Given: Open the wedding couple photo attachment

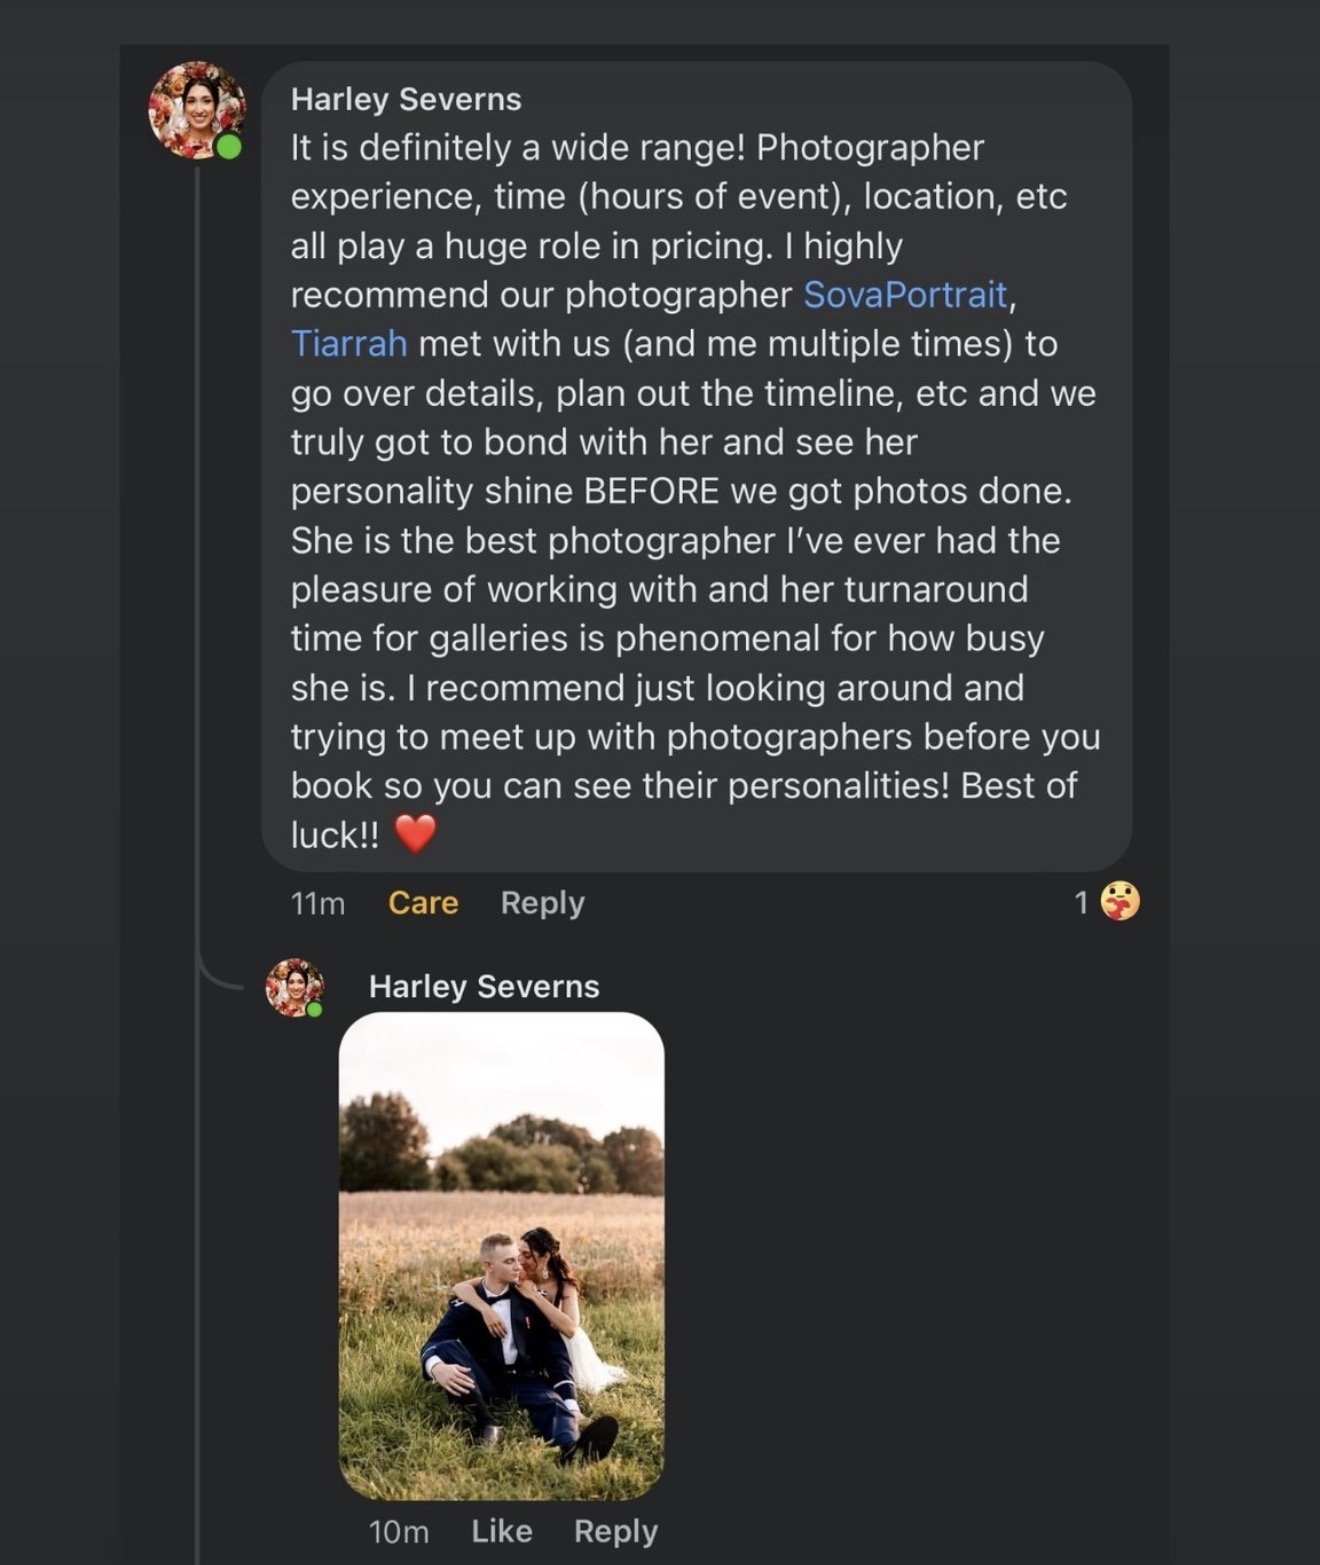Looking at the screenshot, I should (x=501, y=1256).
